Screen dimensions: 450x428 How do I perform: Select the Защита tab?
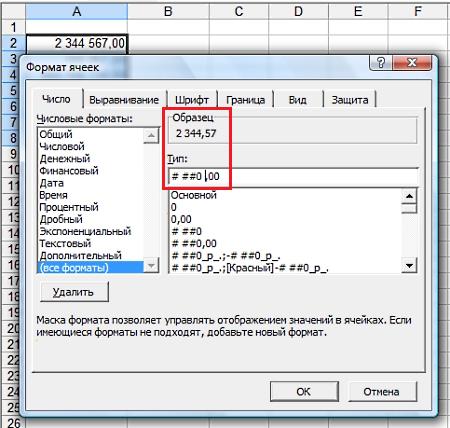[x=350, y=100]
